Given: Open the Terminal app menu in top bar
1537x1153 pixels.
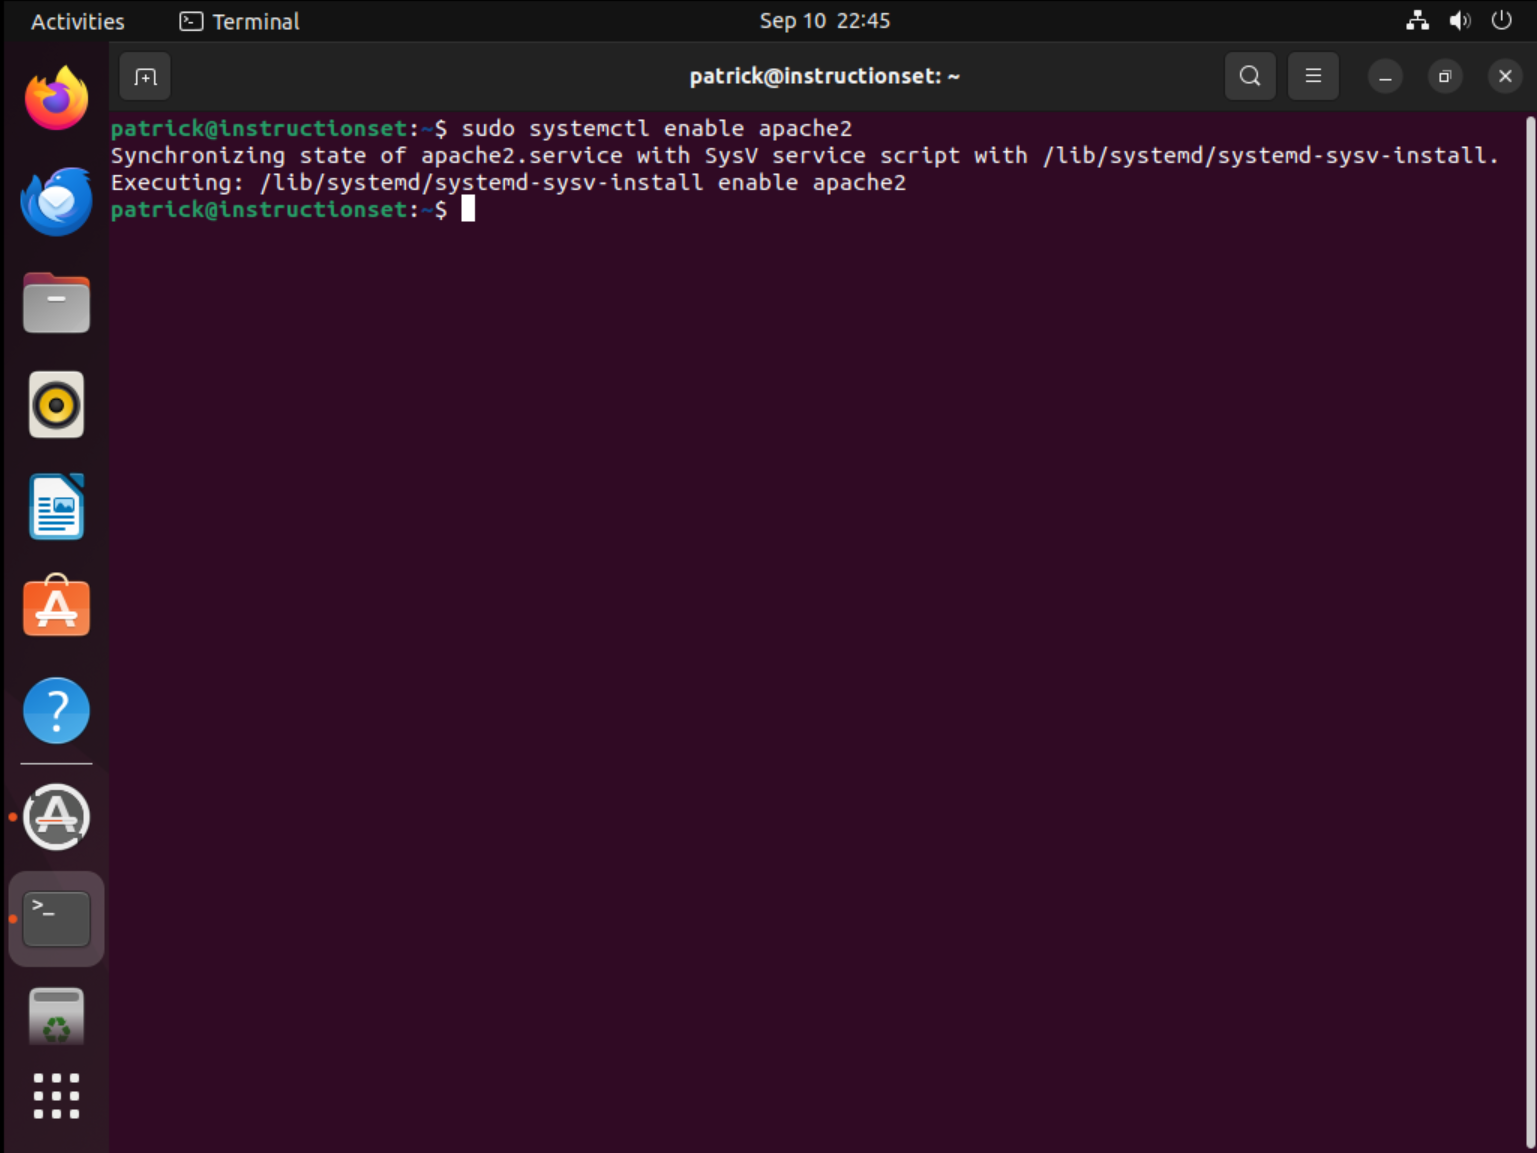Looking at the screenshot, I should coord(240,21).
